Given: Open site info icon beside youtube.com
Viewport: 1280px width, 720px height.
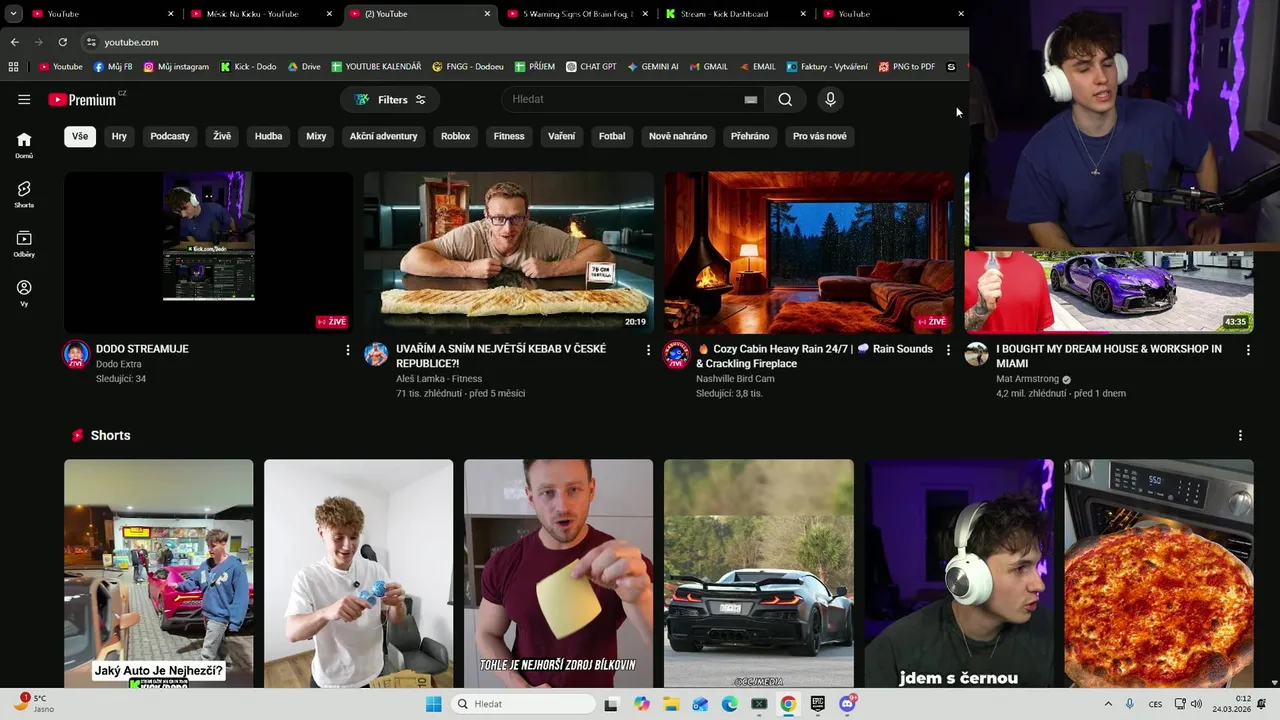Looking at the screenshot, I should [91, 42].
